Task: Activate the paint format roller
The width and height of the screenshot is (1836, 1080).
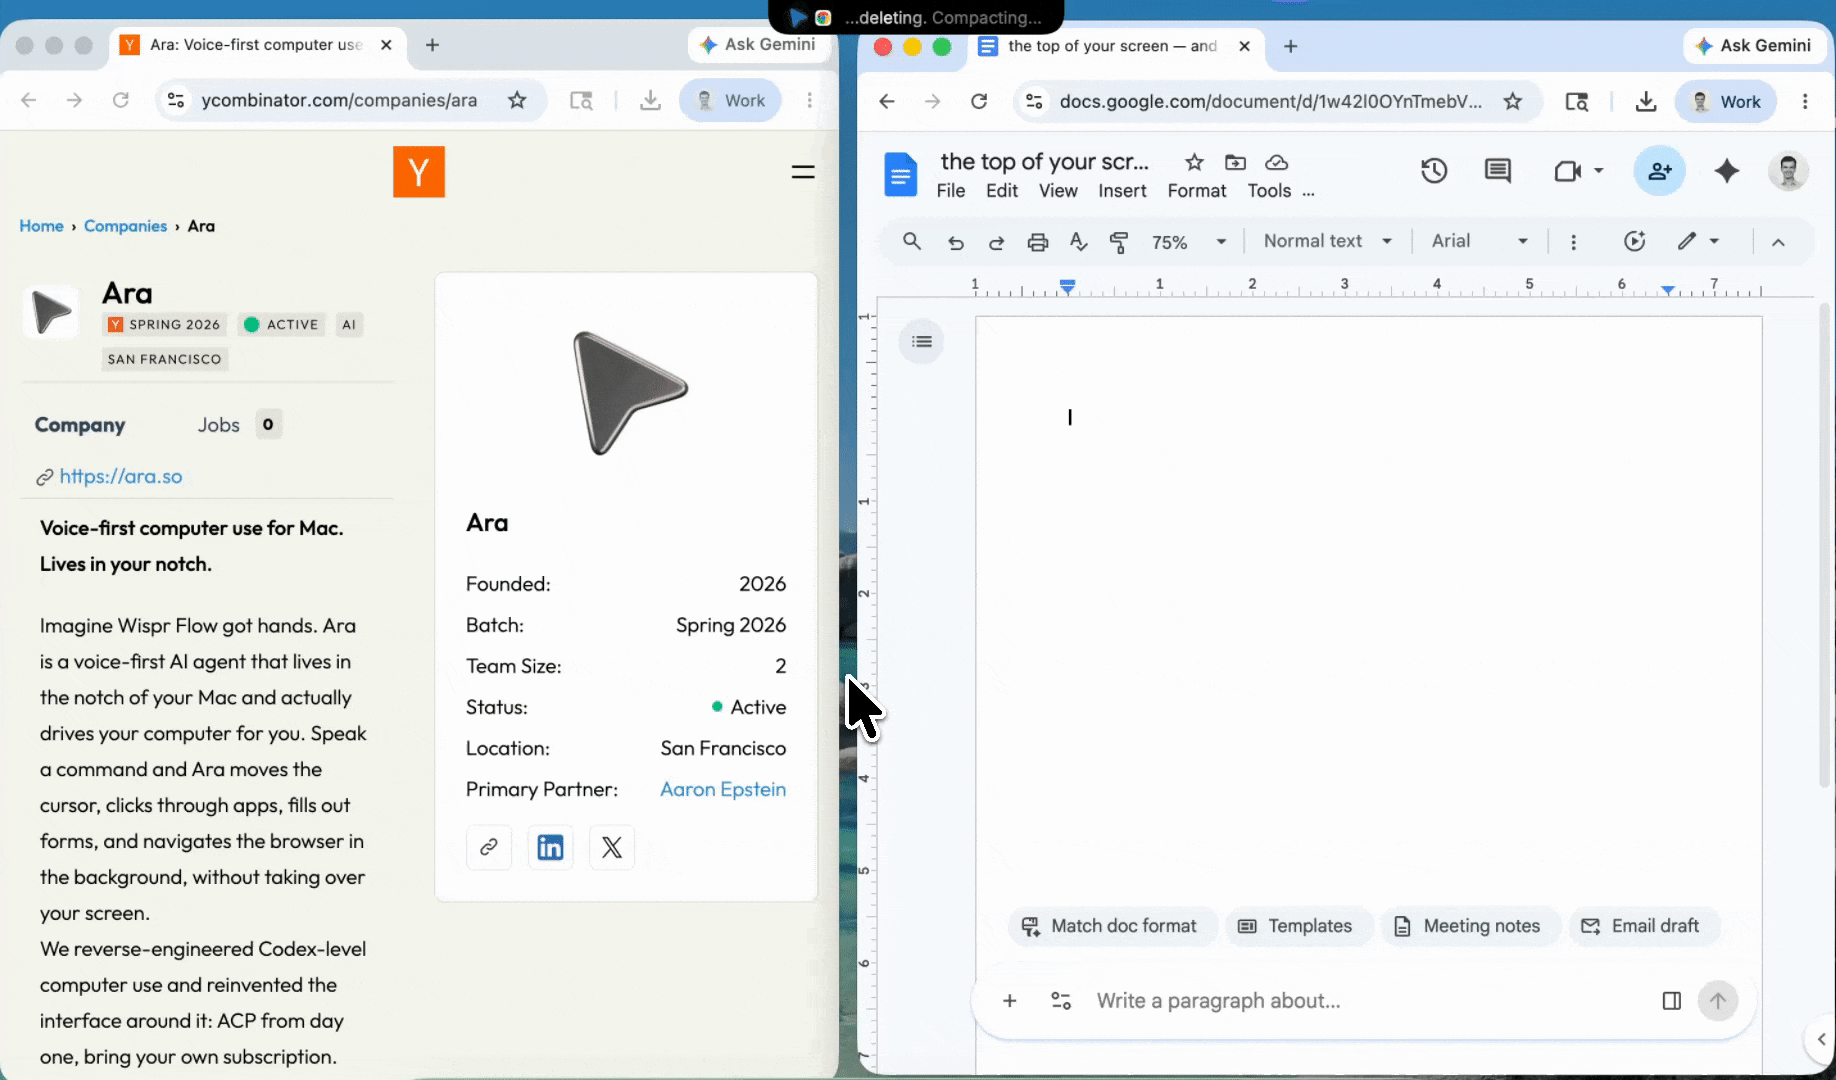Action: (1119, 242)
